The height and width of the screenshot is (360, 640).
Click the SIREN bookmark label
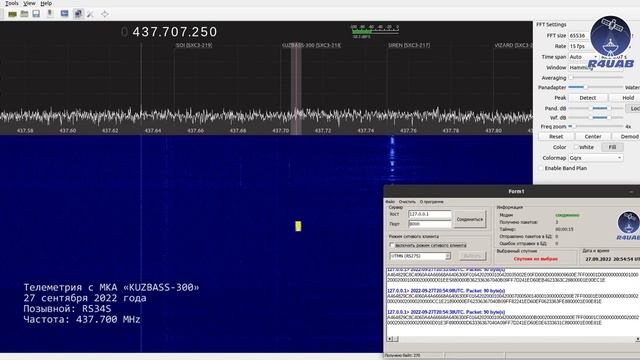(409, 45)
